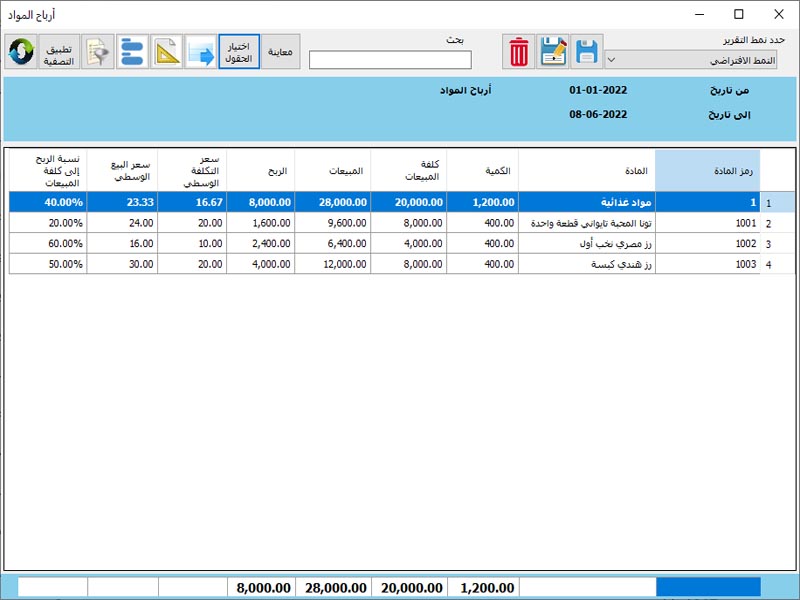Click the green refresh icon

21,52
